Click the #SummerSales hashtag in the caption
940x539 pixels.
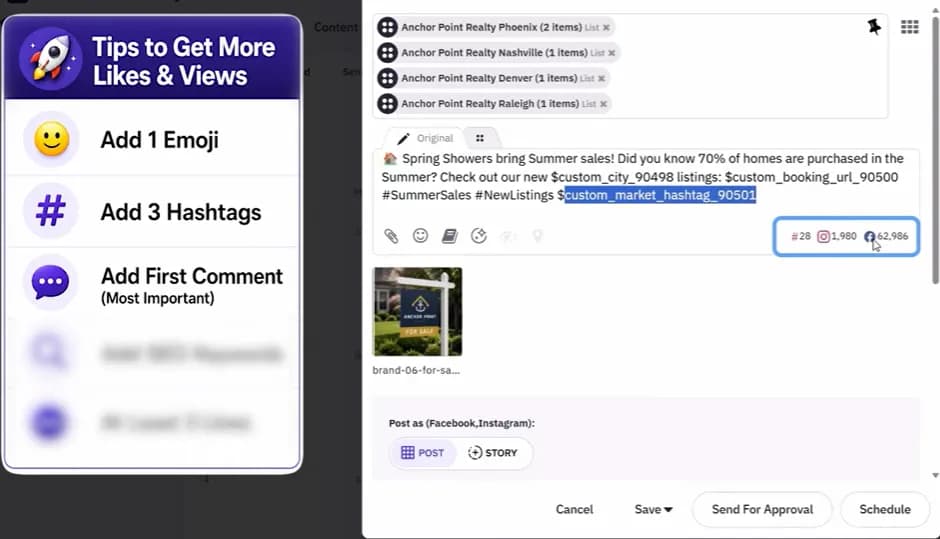coord(426,195)
